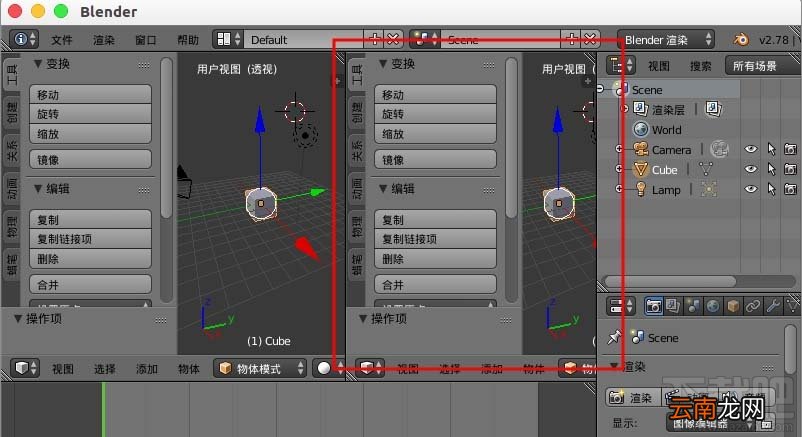This screenshot has width=802, height=437.
Task: Open the 帮助 menu
Action: point(188,40)
